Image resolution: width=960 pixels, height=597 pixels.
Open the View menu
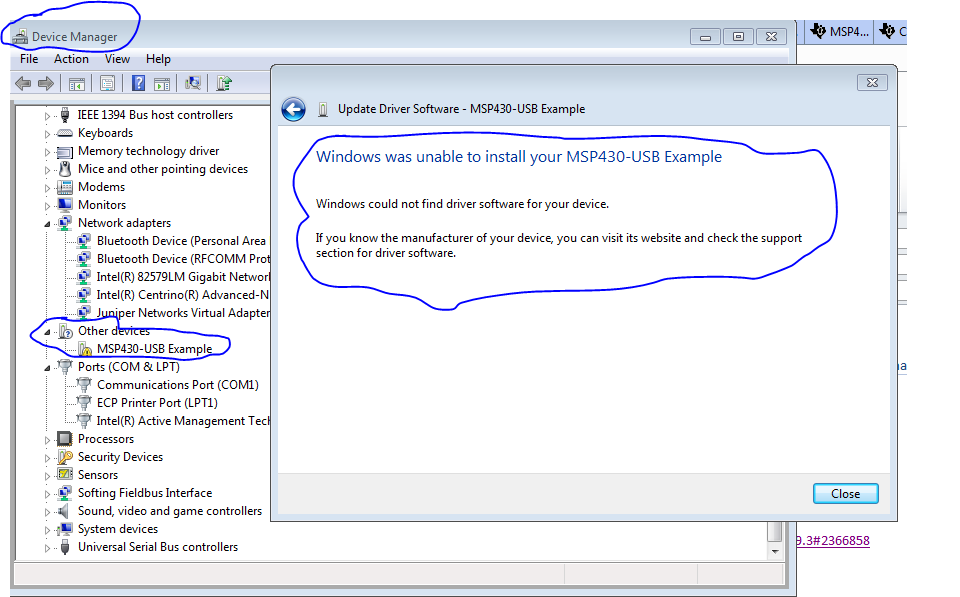coord(117,59)
